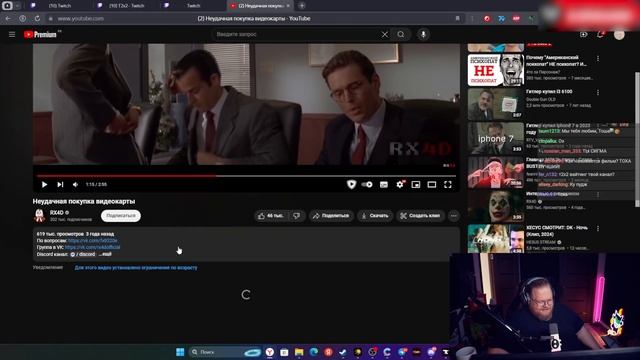
Task: Open Microsoft Edge from the taskbar
Action: click(x=314, y=352)
